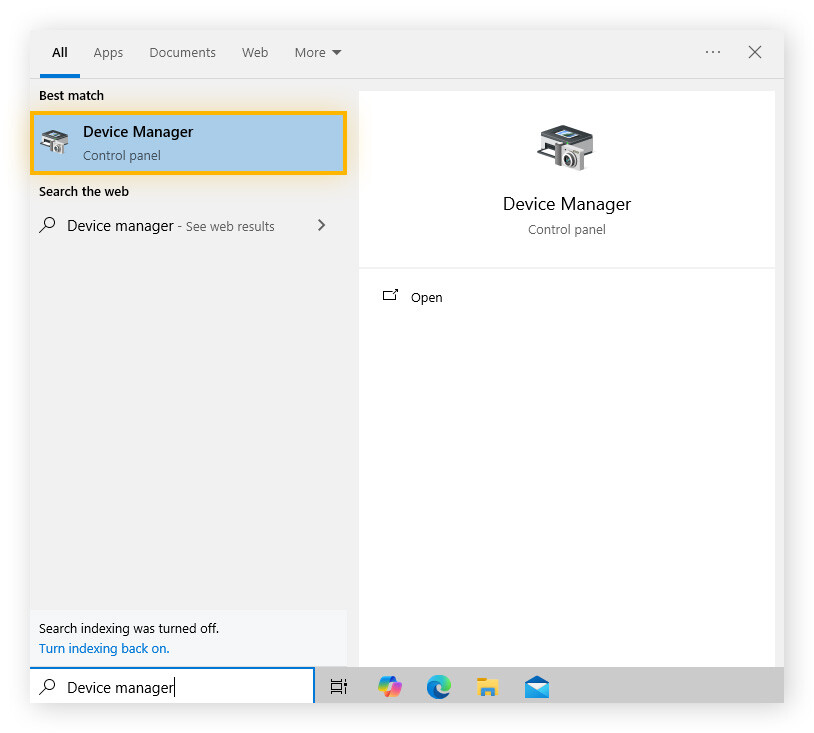Expand web results using the right chevron
Screen dimensions: 814x733
(x=321, y=226)
